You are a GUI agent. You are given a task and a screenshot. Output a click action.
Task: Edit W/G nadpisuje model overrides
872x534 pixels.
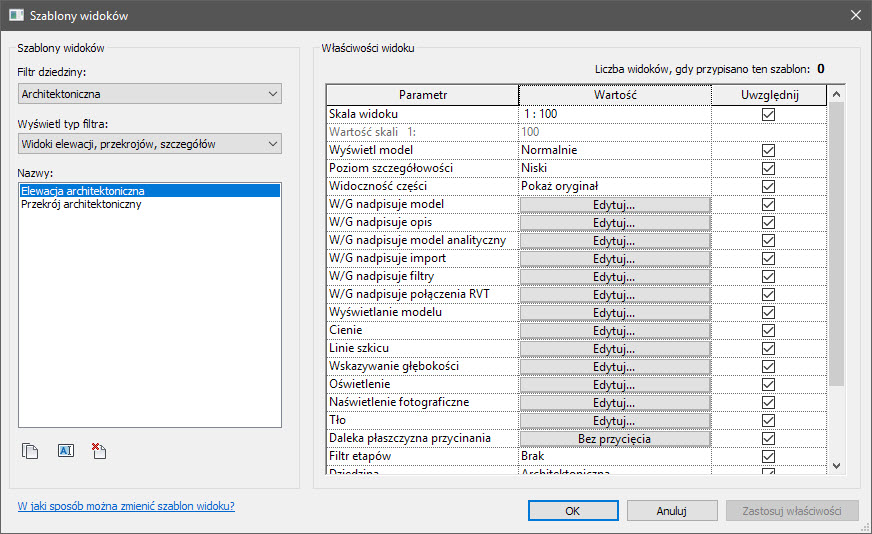[x=614, y=205]
